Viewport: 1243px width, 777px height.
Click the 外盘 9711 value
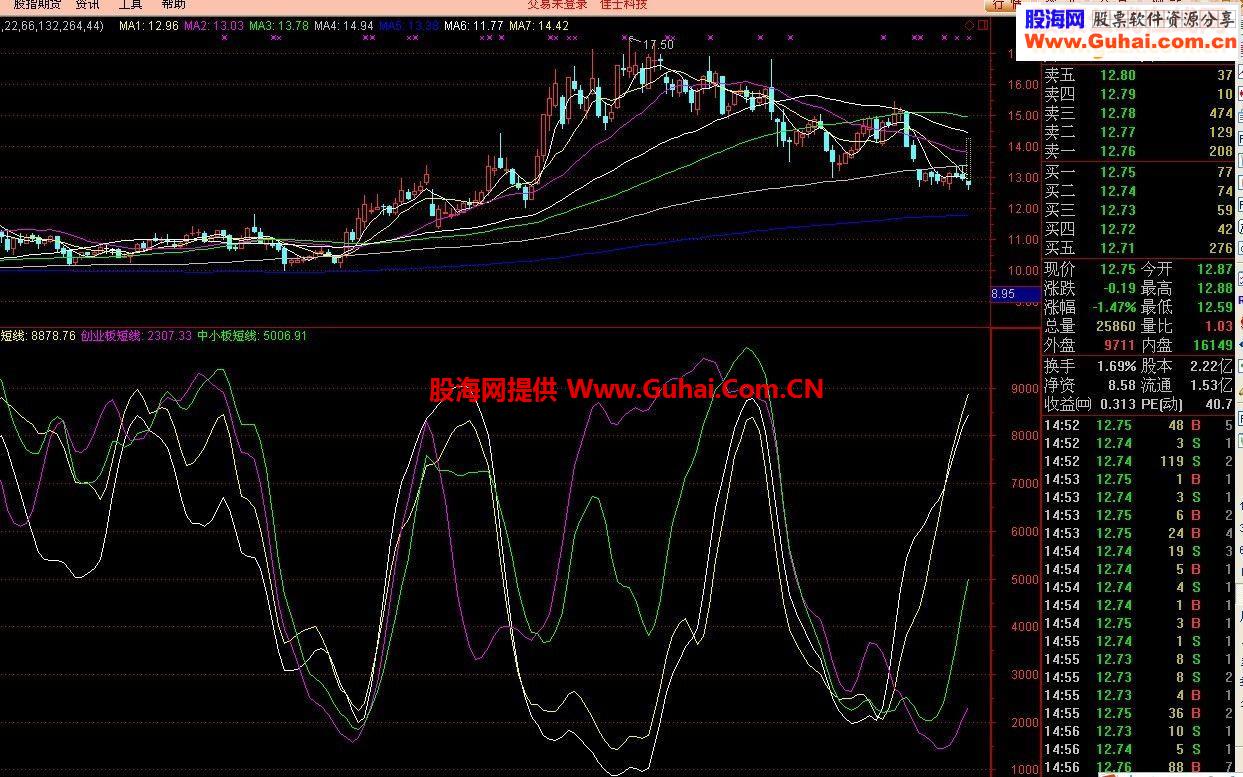[1119, 345]
